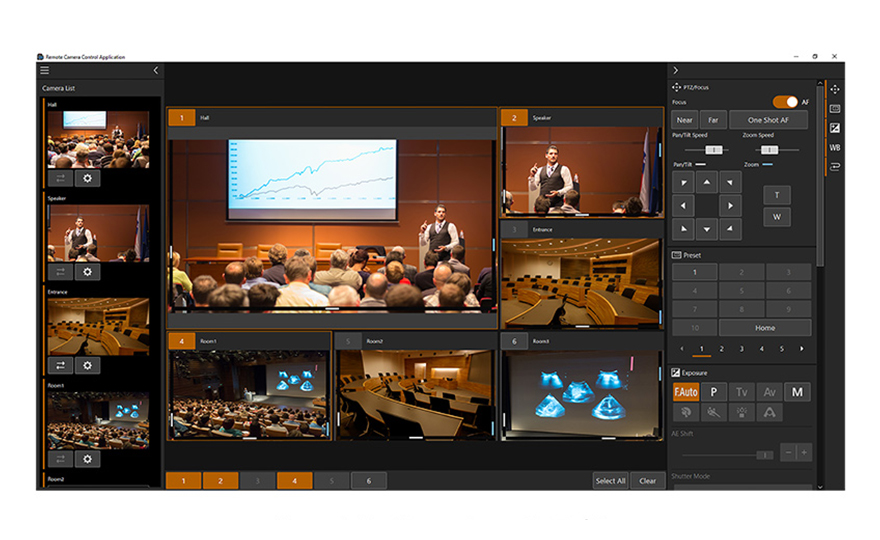Open the WB white balance sidebar panel
880x540 pixels.
pos(835,147)
